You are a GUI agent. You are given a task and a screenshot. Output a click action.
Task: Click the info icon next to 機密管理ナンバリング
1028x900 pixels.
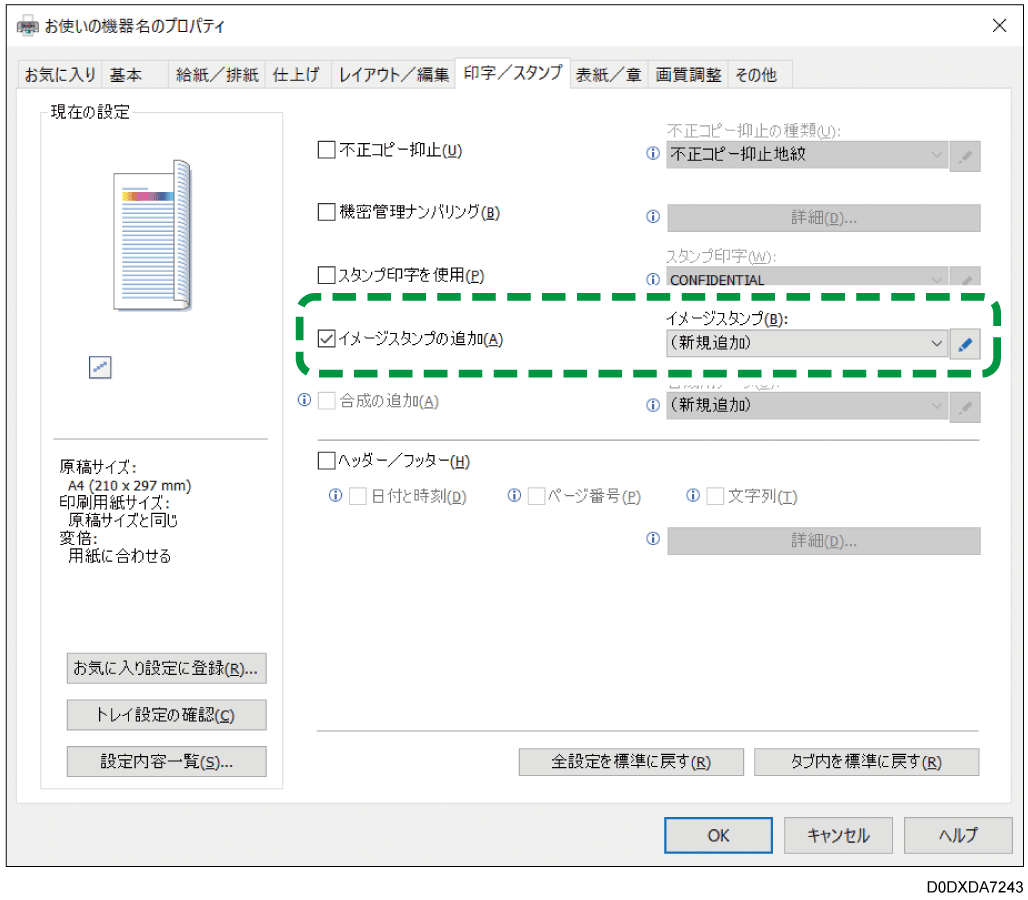click(653, 217)
